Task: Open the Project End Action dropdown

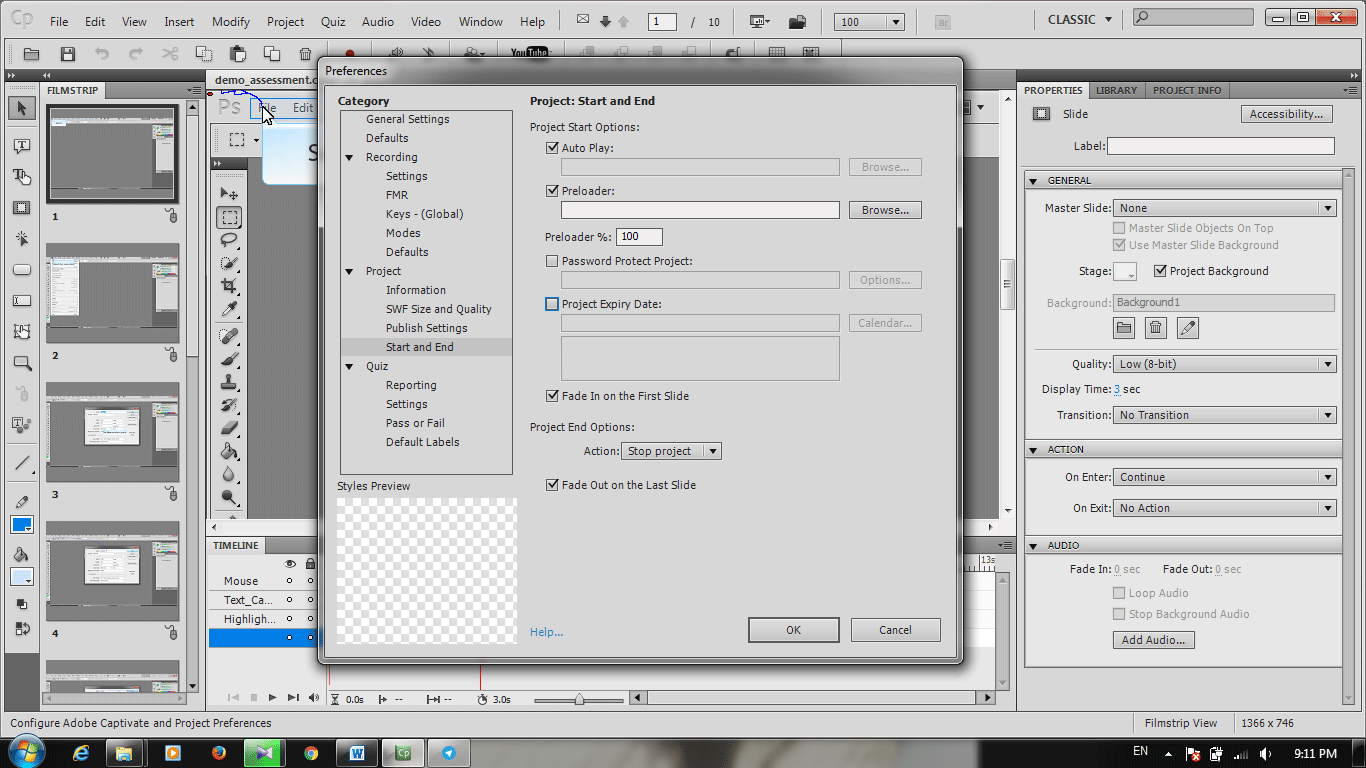Action: pyautogui.click(x=671, y=451)
